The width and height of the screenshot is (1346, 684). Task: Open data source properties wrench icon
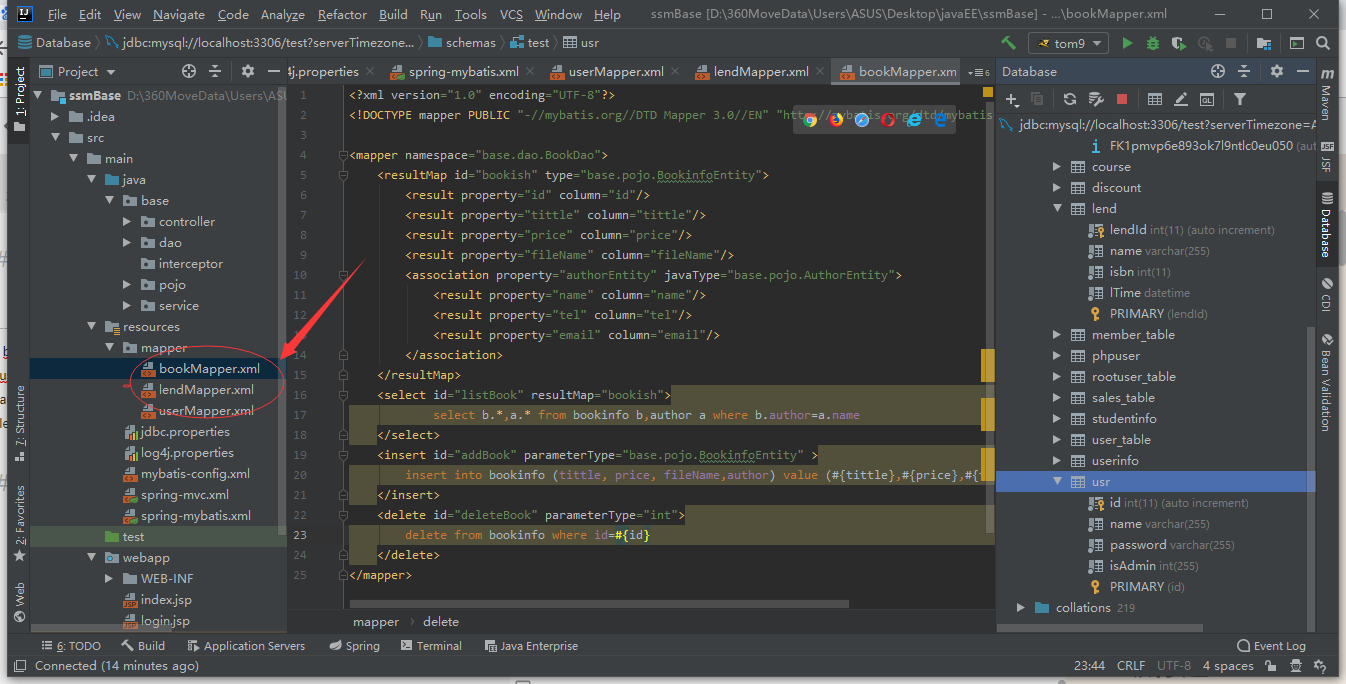pos(1095,99)
